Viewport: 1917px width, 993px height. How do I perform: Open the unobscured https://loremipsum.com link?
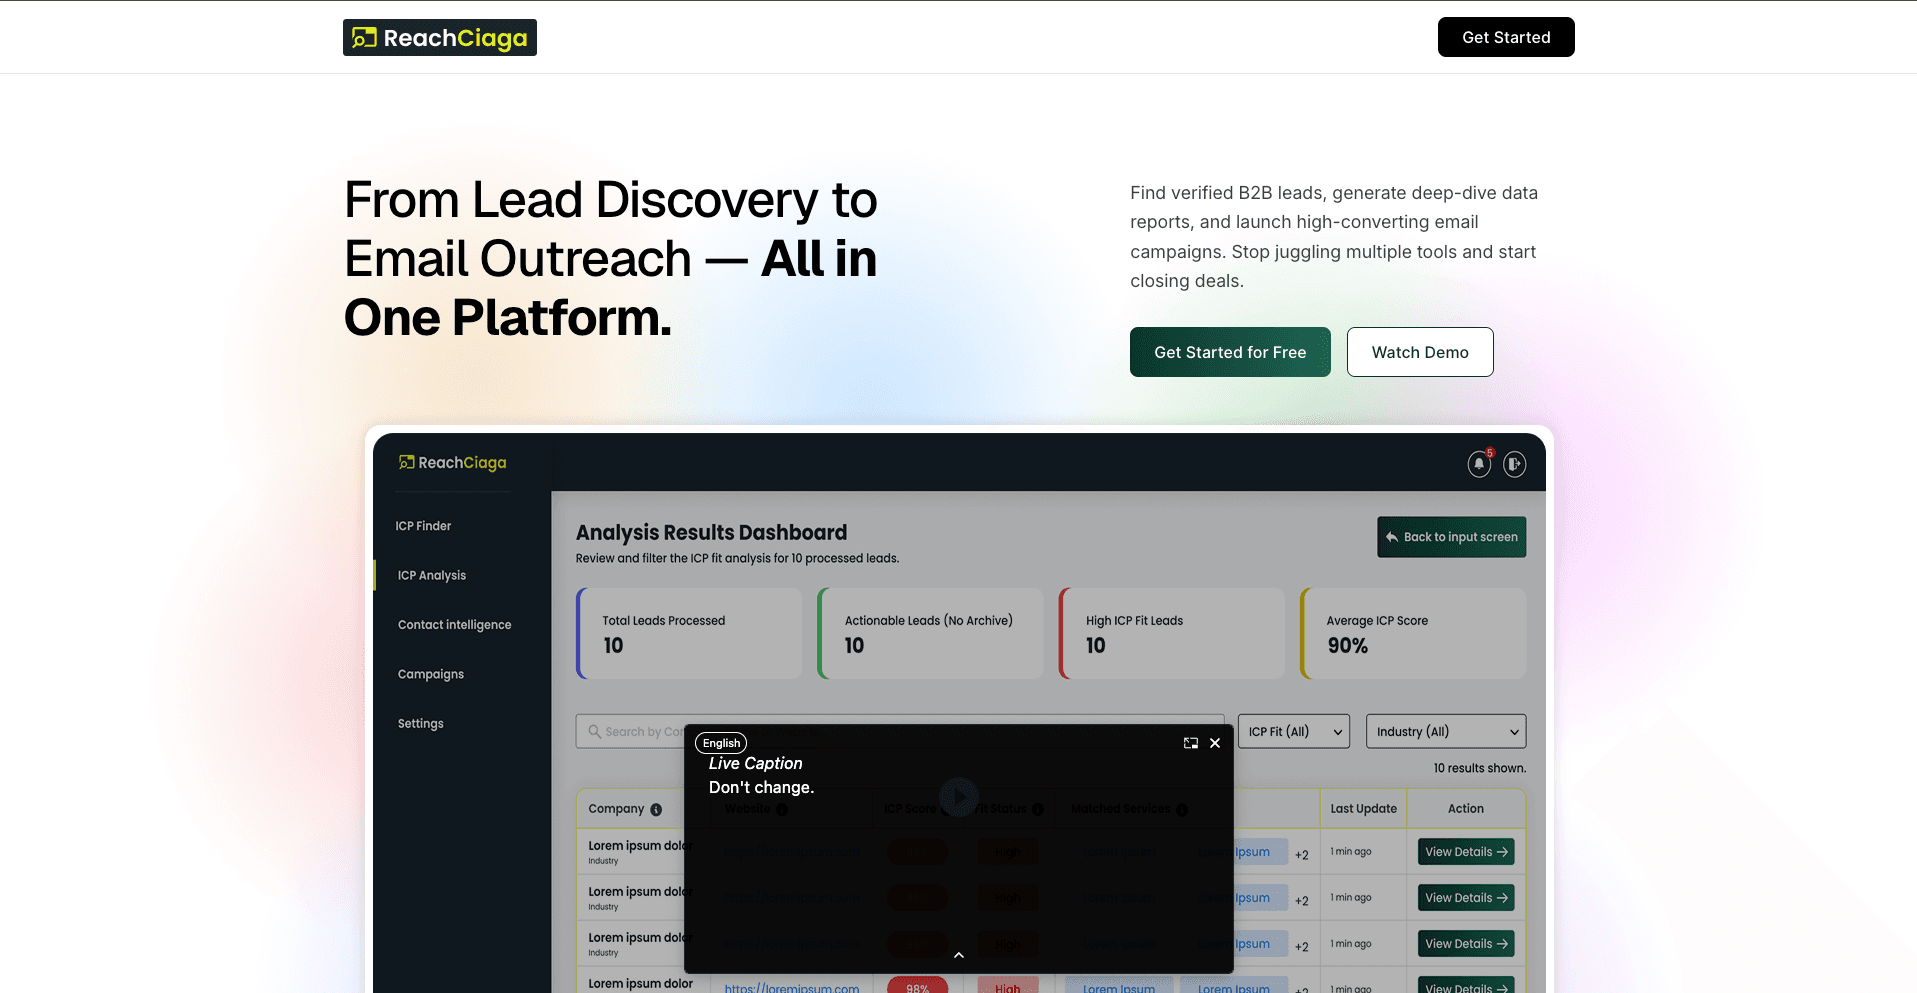click(792, 987)
